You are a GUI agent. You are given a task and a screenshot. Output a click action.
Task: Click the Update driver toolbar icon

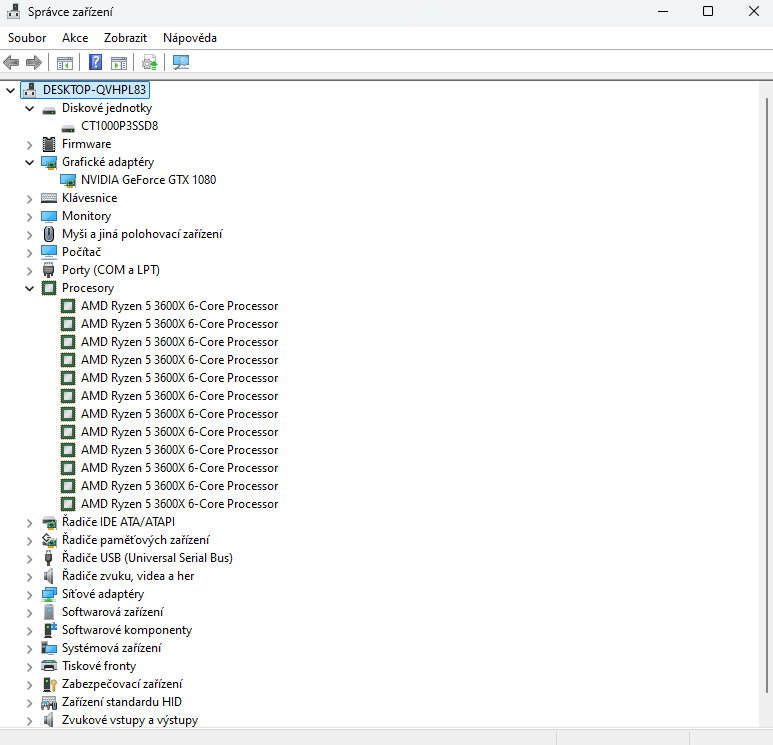coord(150,62)
